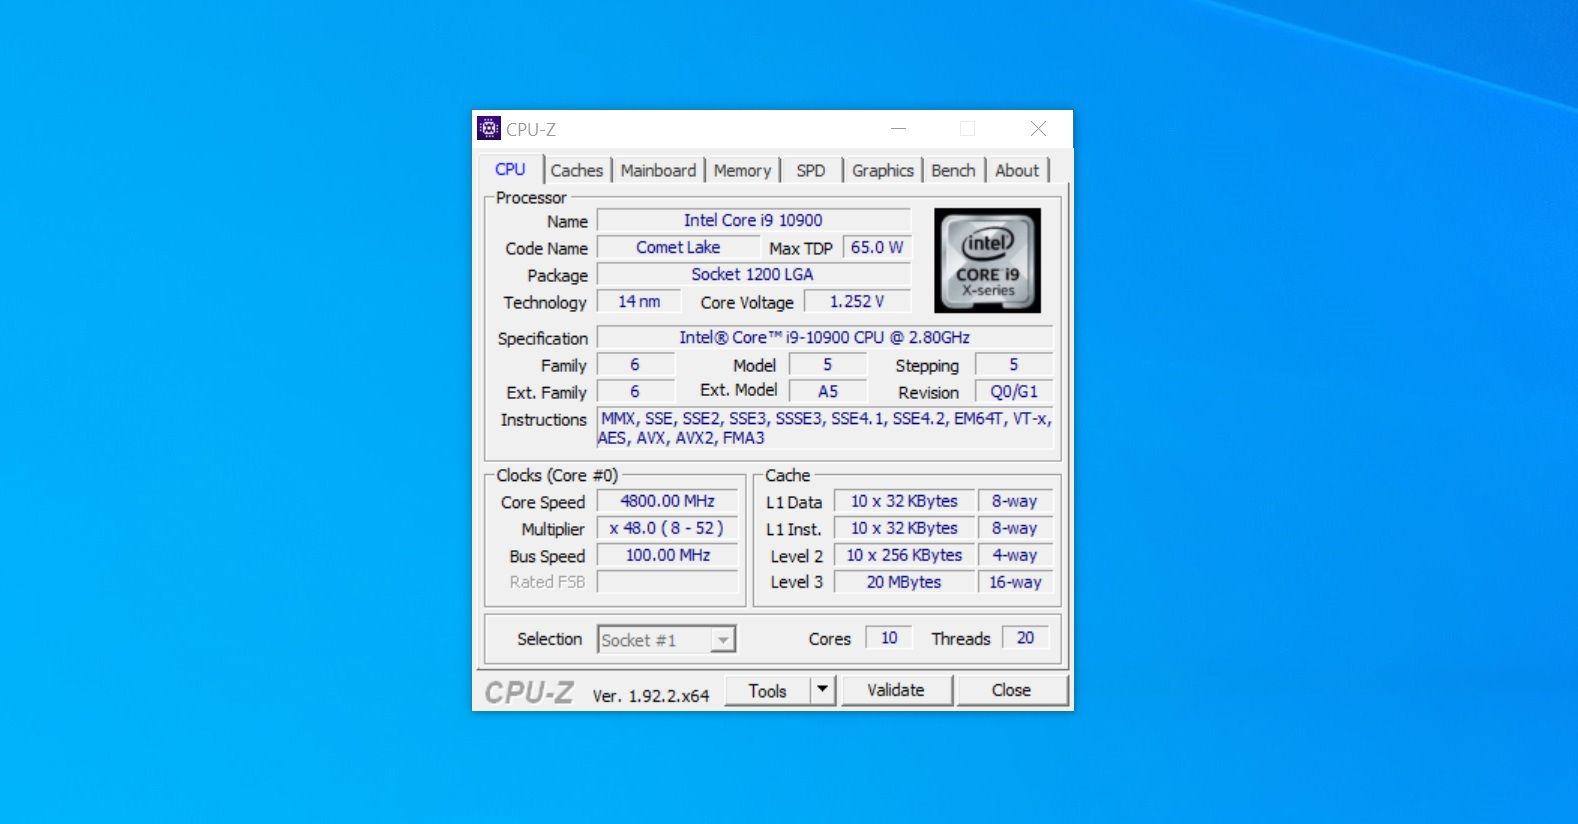Click the L1 Data 10 x 32 KBytes value
This screenshot has height=824, width=1578.
click(x=904, y=501)
